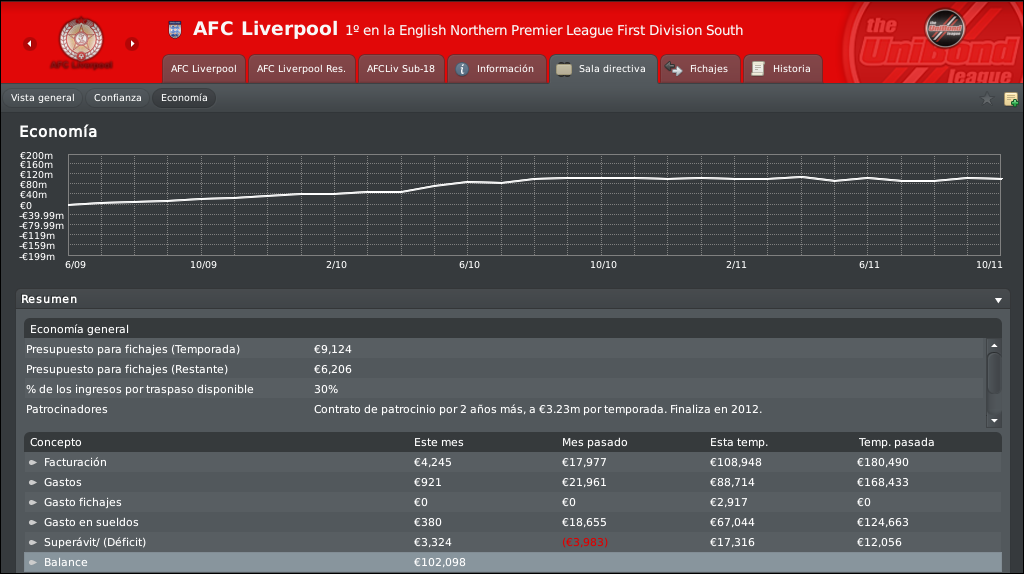Click the red (€3,983) deficit value
The height and width of the screenshot is (574, 1024).
584,543
